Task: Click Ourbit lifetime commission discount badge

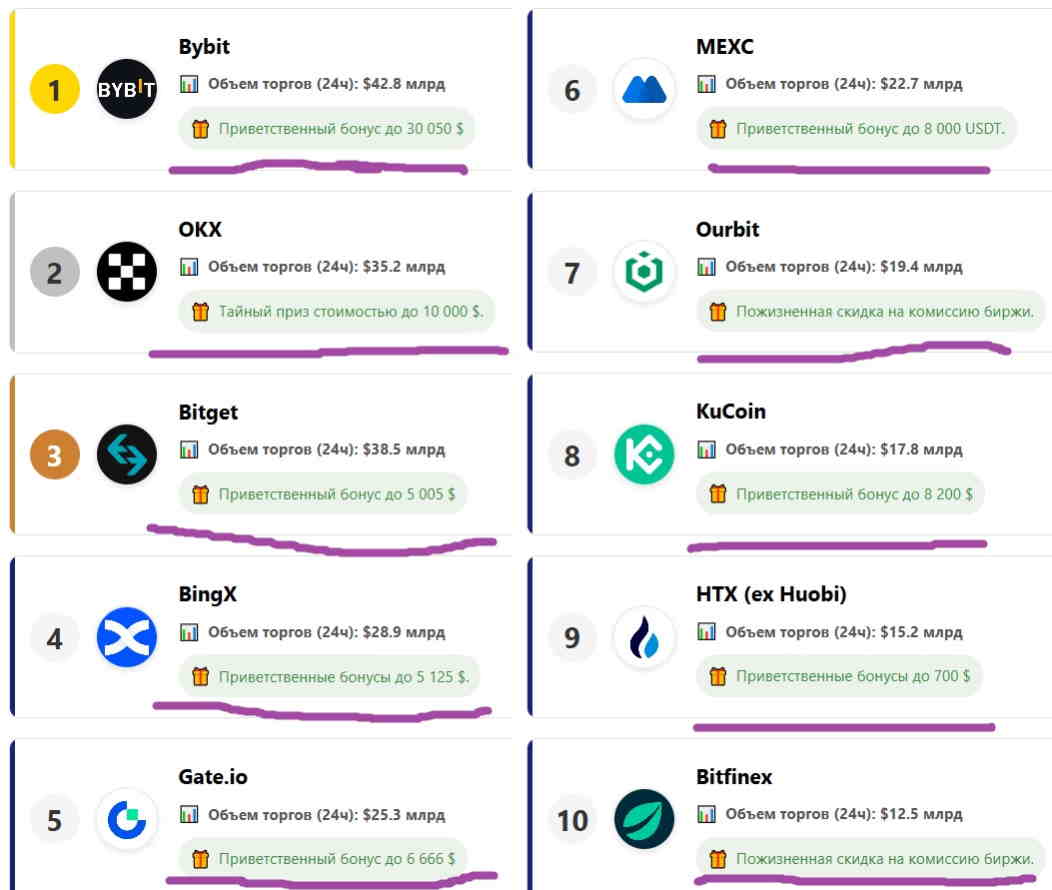Action: (871, 312)
